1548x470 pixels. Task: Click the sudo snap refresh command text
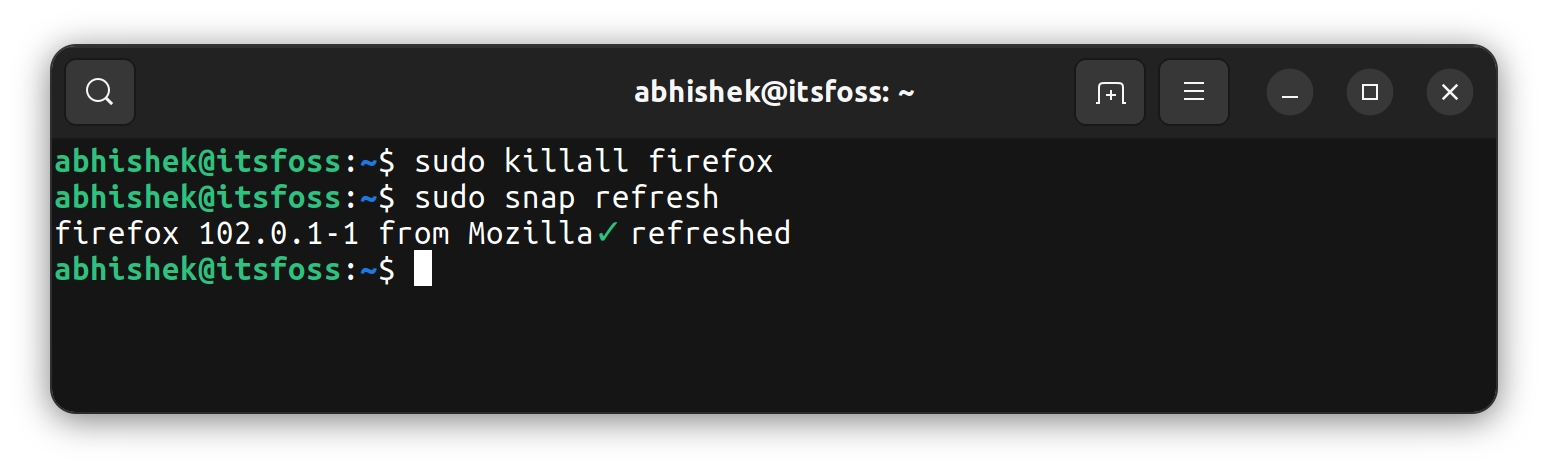point(566,197)
